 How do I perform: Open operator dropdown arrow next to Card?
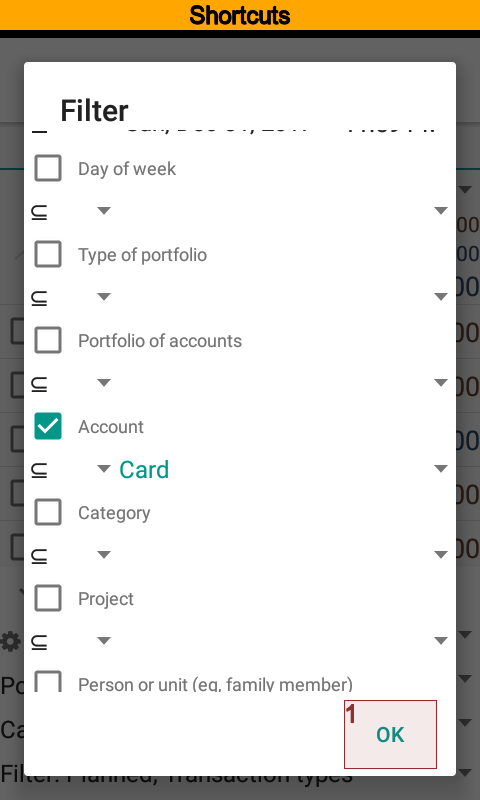(x=104, y=468)
